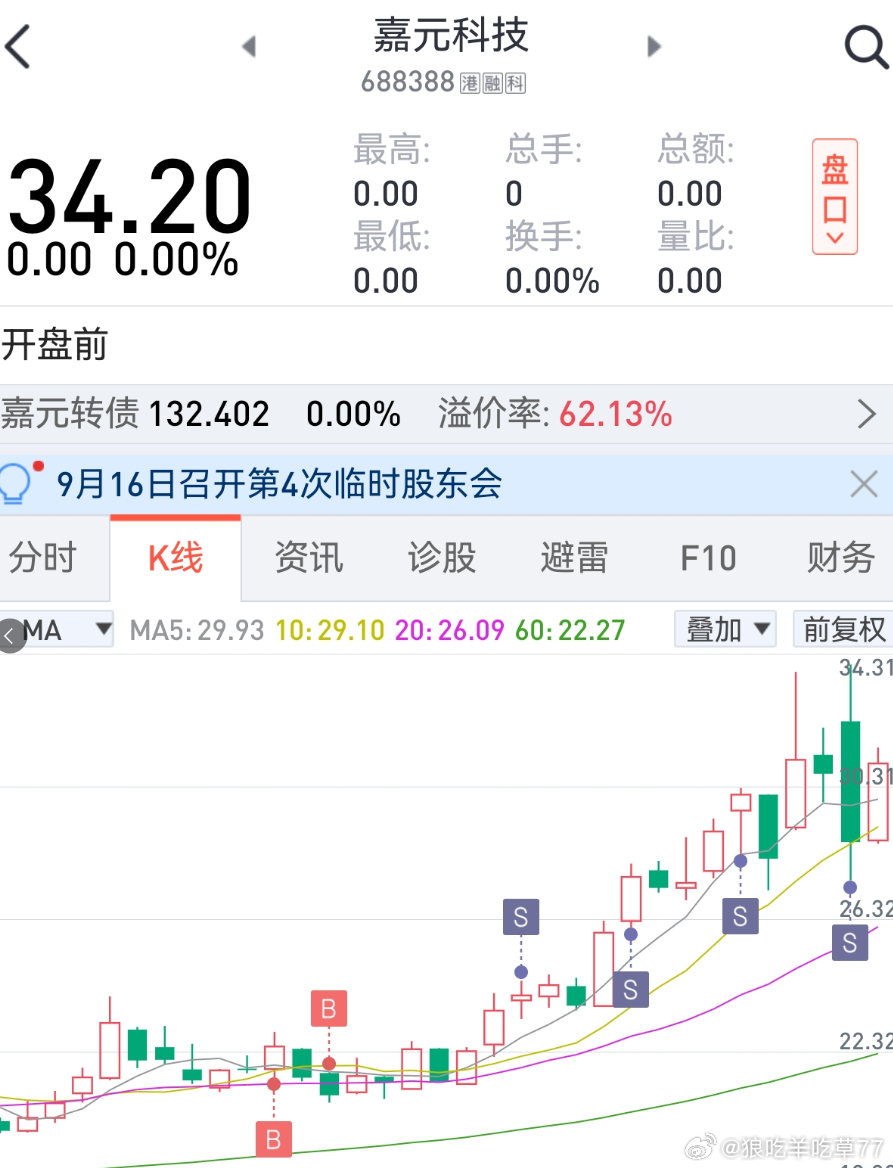Open the F10 tab

[x=708, y=558]
